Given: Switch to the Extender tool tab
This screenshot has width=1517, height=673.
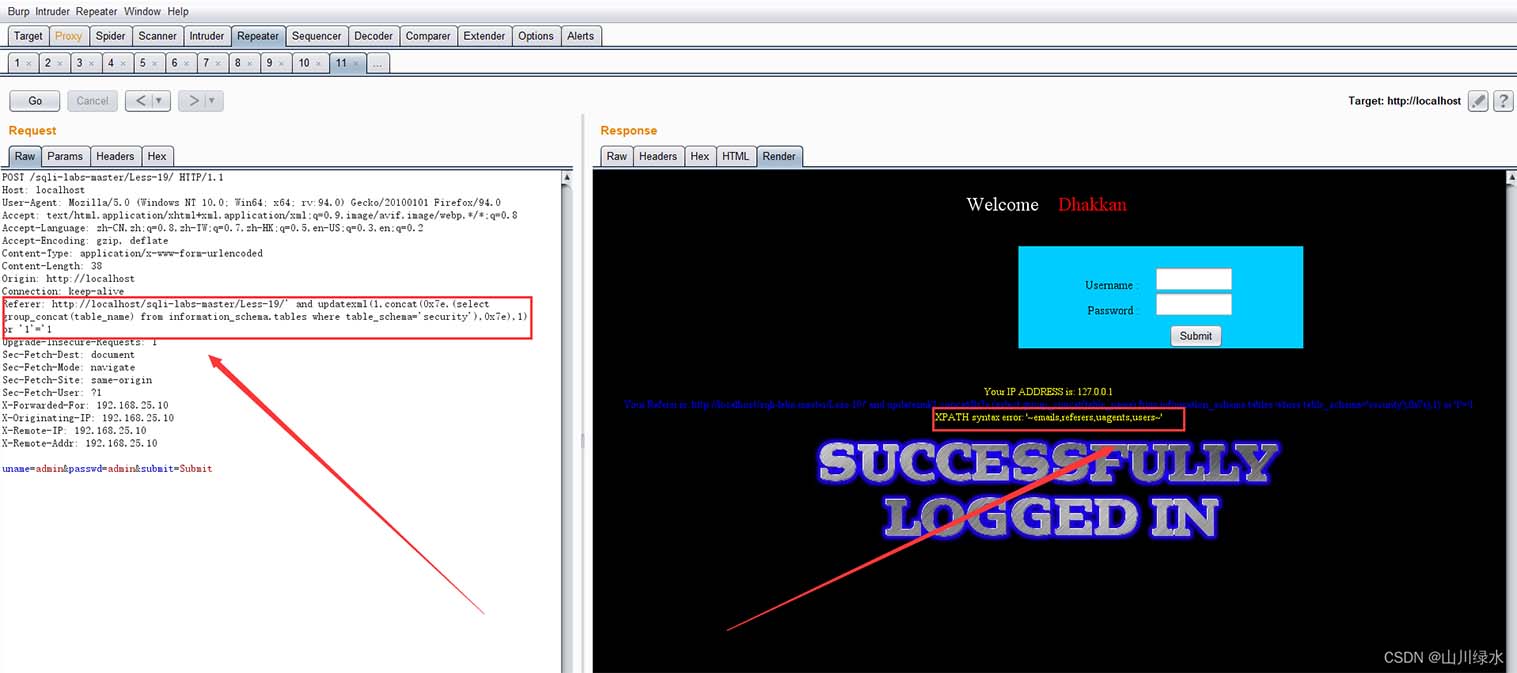Looking at the screenshot, I should 484,36.
